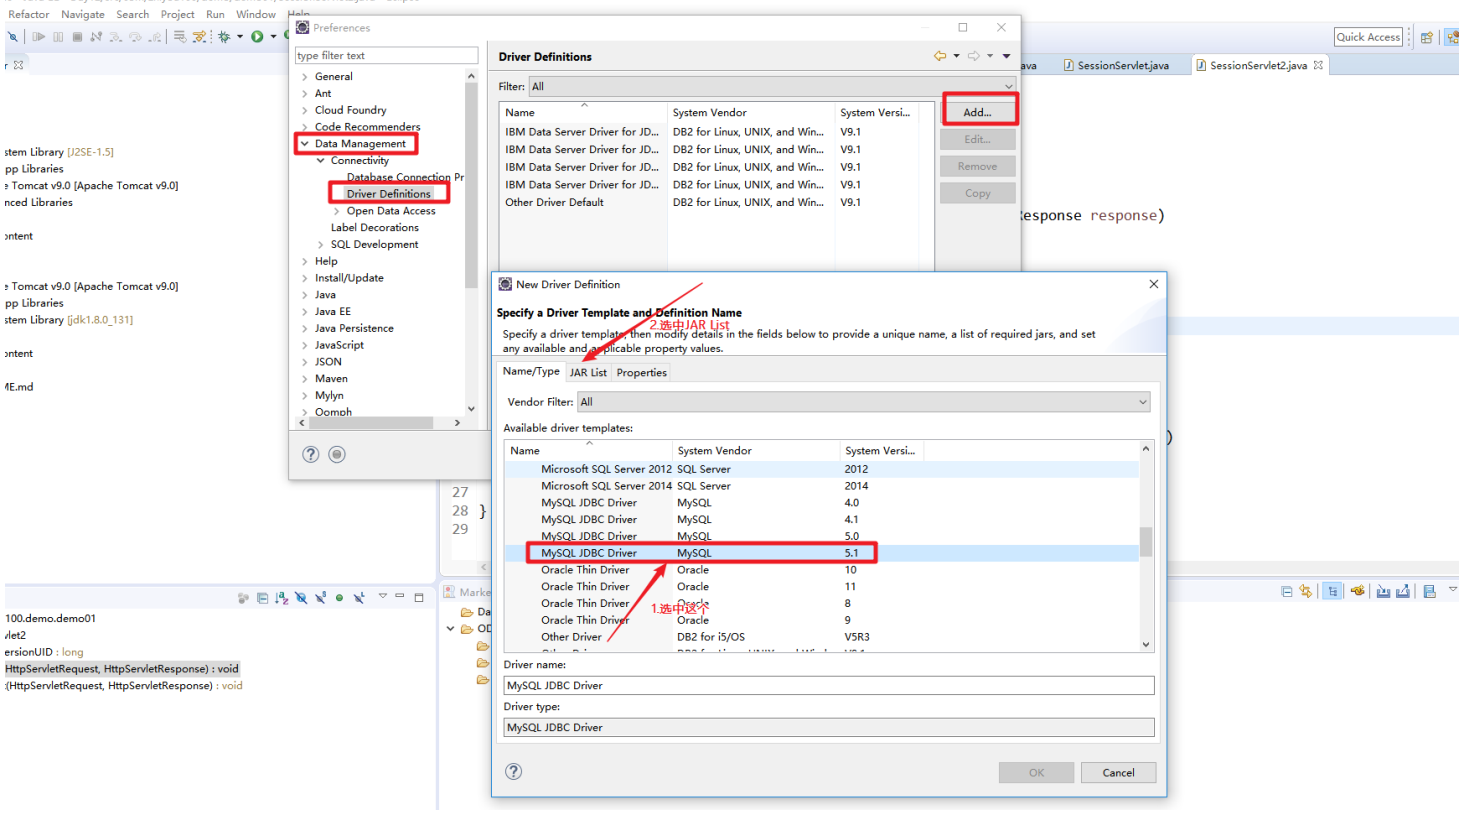Click the Suspend debug toolbar icon
The height and width of the screenshot is (839, 1471).
coord(58,37)
